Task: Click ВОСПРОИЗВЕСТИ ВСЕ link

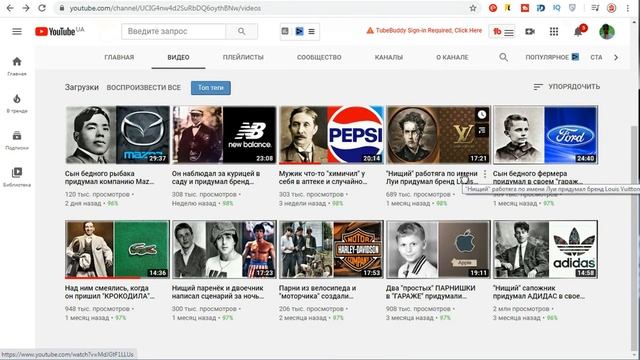Action: [x=144, y=87]
